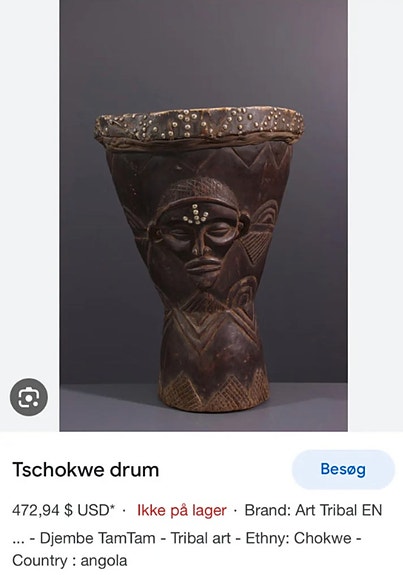Tap the white dot forehead ornament on carving

[195, 215]
